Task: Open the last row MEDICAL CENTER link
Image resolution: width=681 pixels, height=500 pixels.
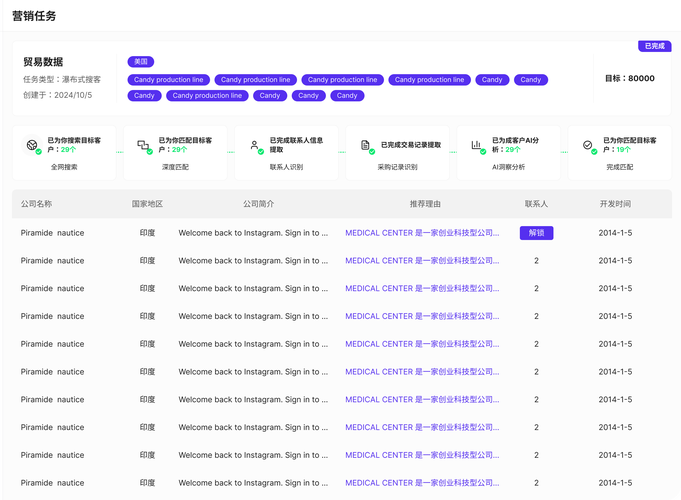Action: [x=422, y=483]
